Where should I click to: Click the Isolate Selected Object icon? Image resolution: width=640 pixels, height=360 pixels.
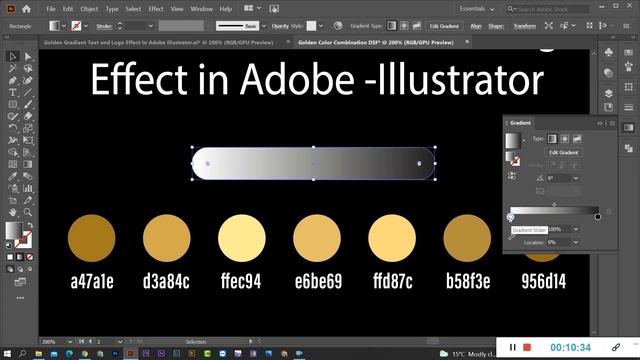pyautogui.click(x=549, y=26)
